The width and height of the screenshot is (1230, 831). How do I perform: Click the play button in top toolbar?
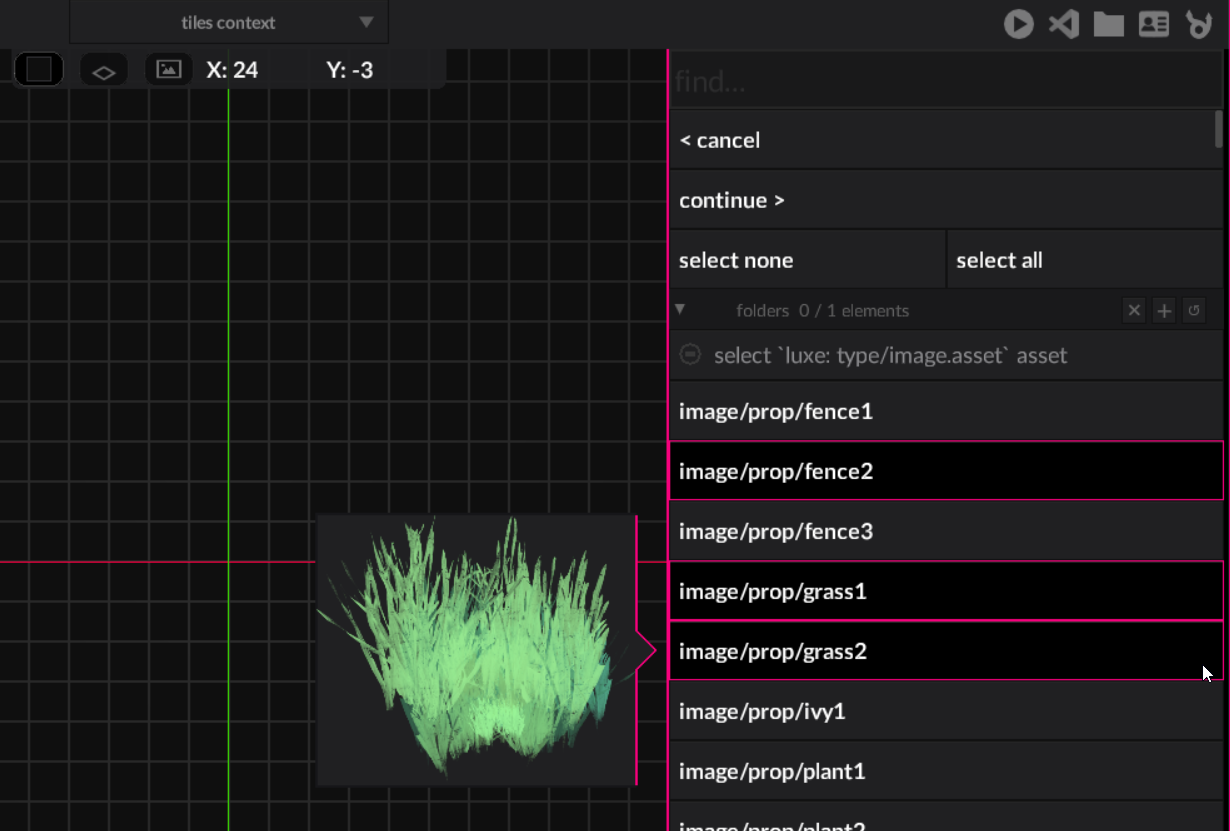1018,23
